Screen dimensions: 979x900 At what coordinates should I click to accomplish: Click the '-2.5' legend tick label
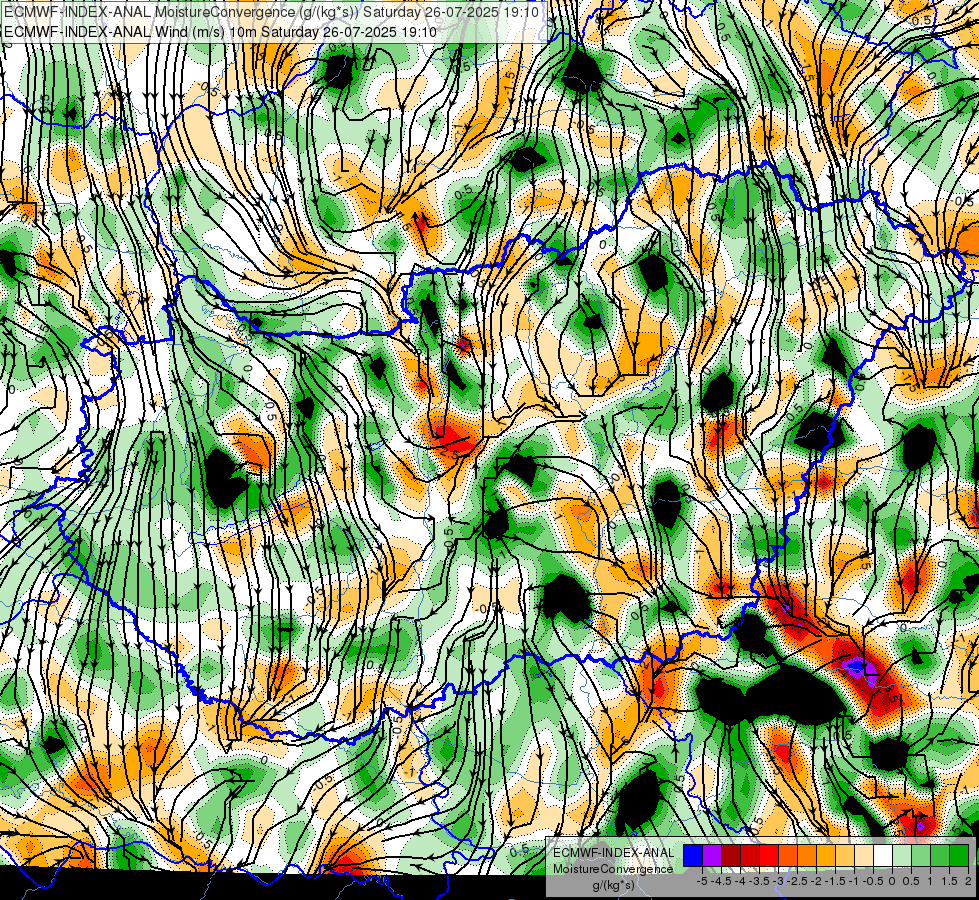tap(797, 881)
